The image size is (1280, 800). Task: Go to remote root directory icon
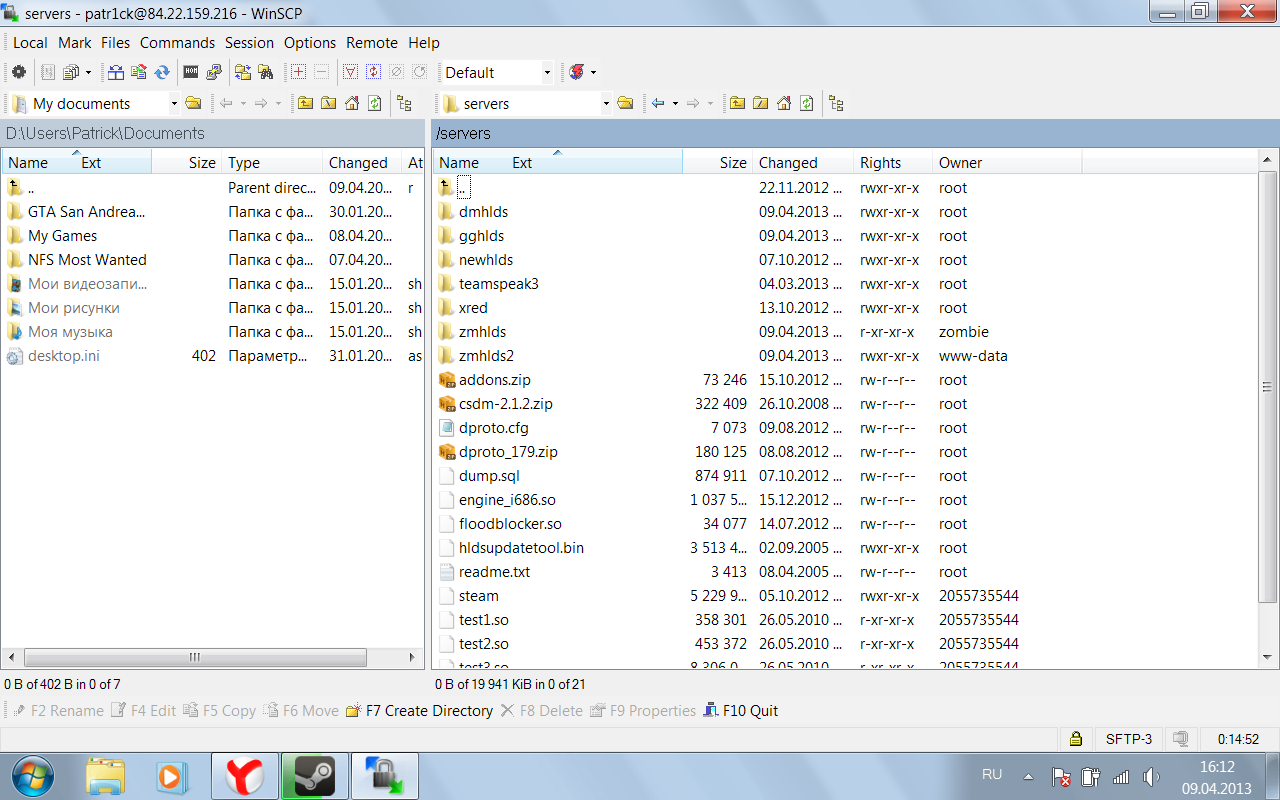(x=760, y=103)
